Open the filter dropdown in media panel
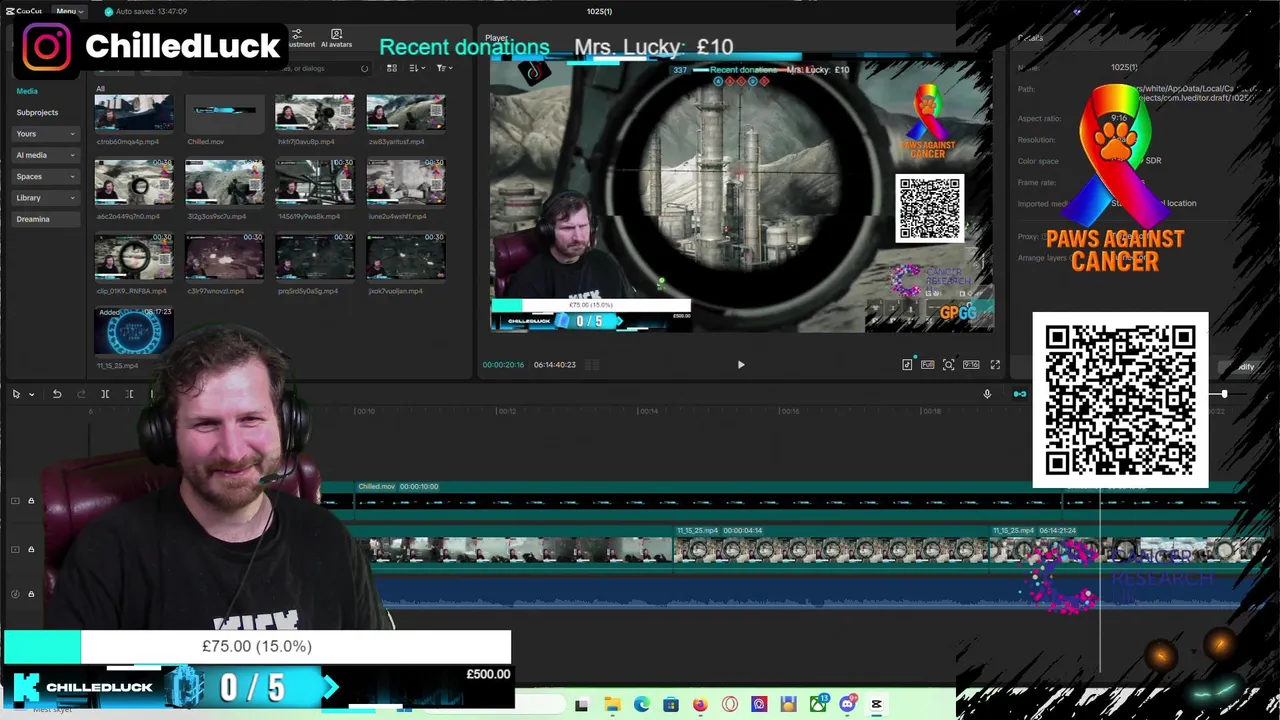This screenshot has width=1280, height=720. 443,68
